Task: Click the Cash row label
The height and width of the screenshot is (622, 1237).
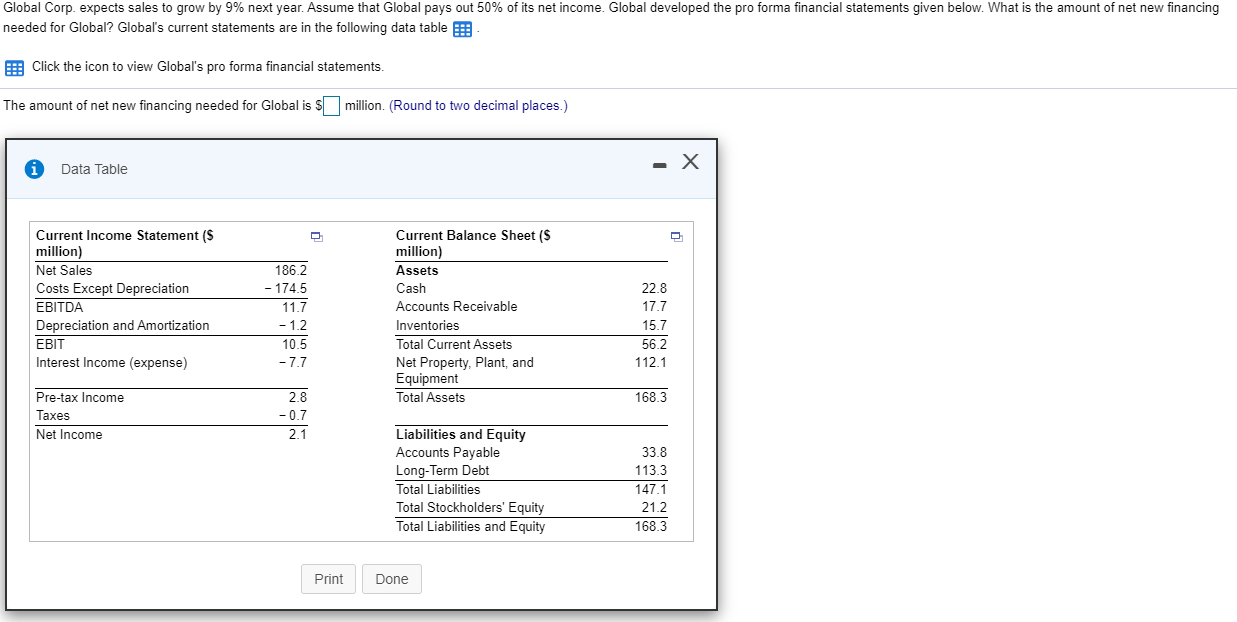Action: 411,289
